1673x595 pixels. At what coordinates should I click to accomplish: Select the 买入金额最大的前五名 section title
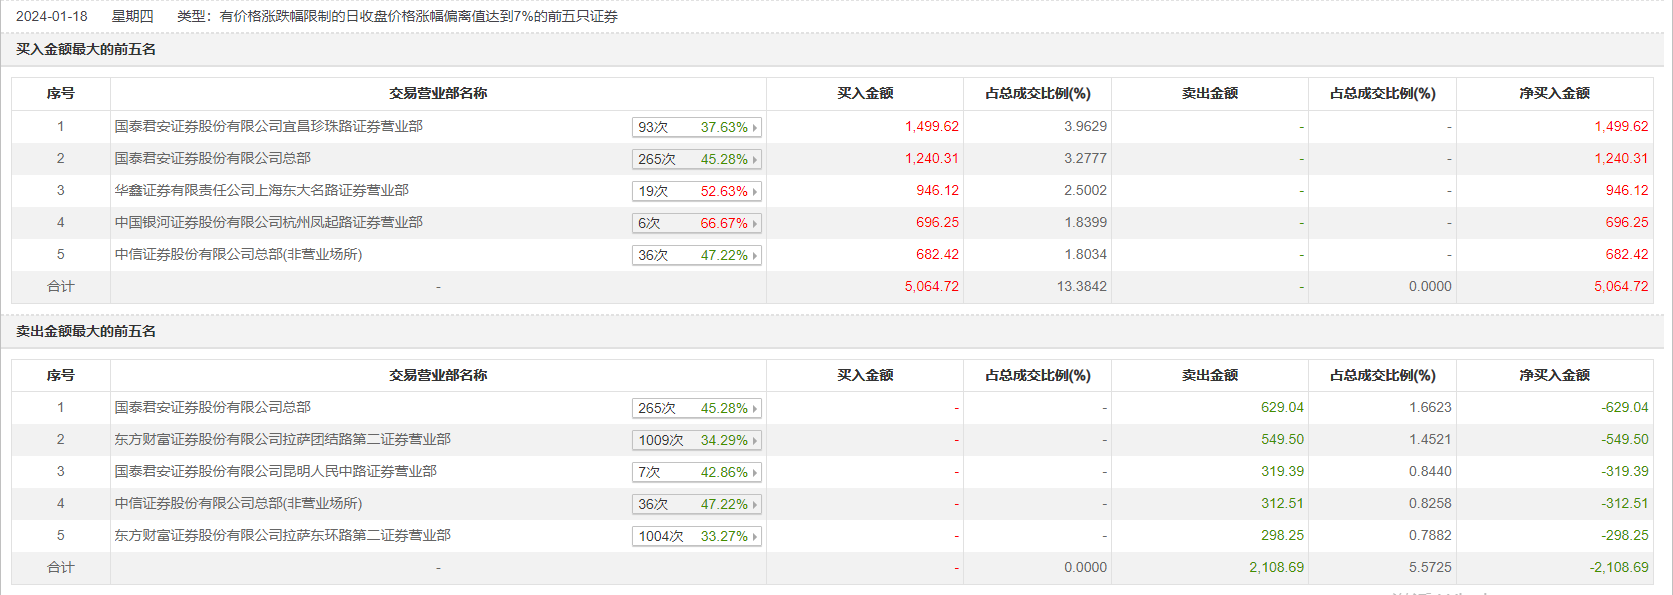click(86, 50)
